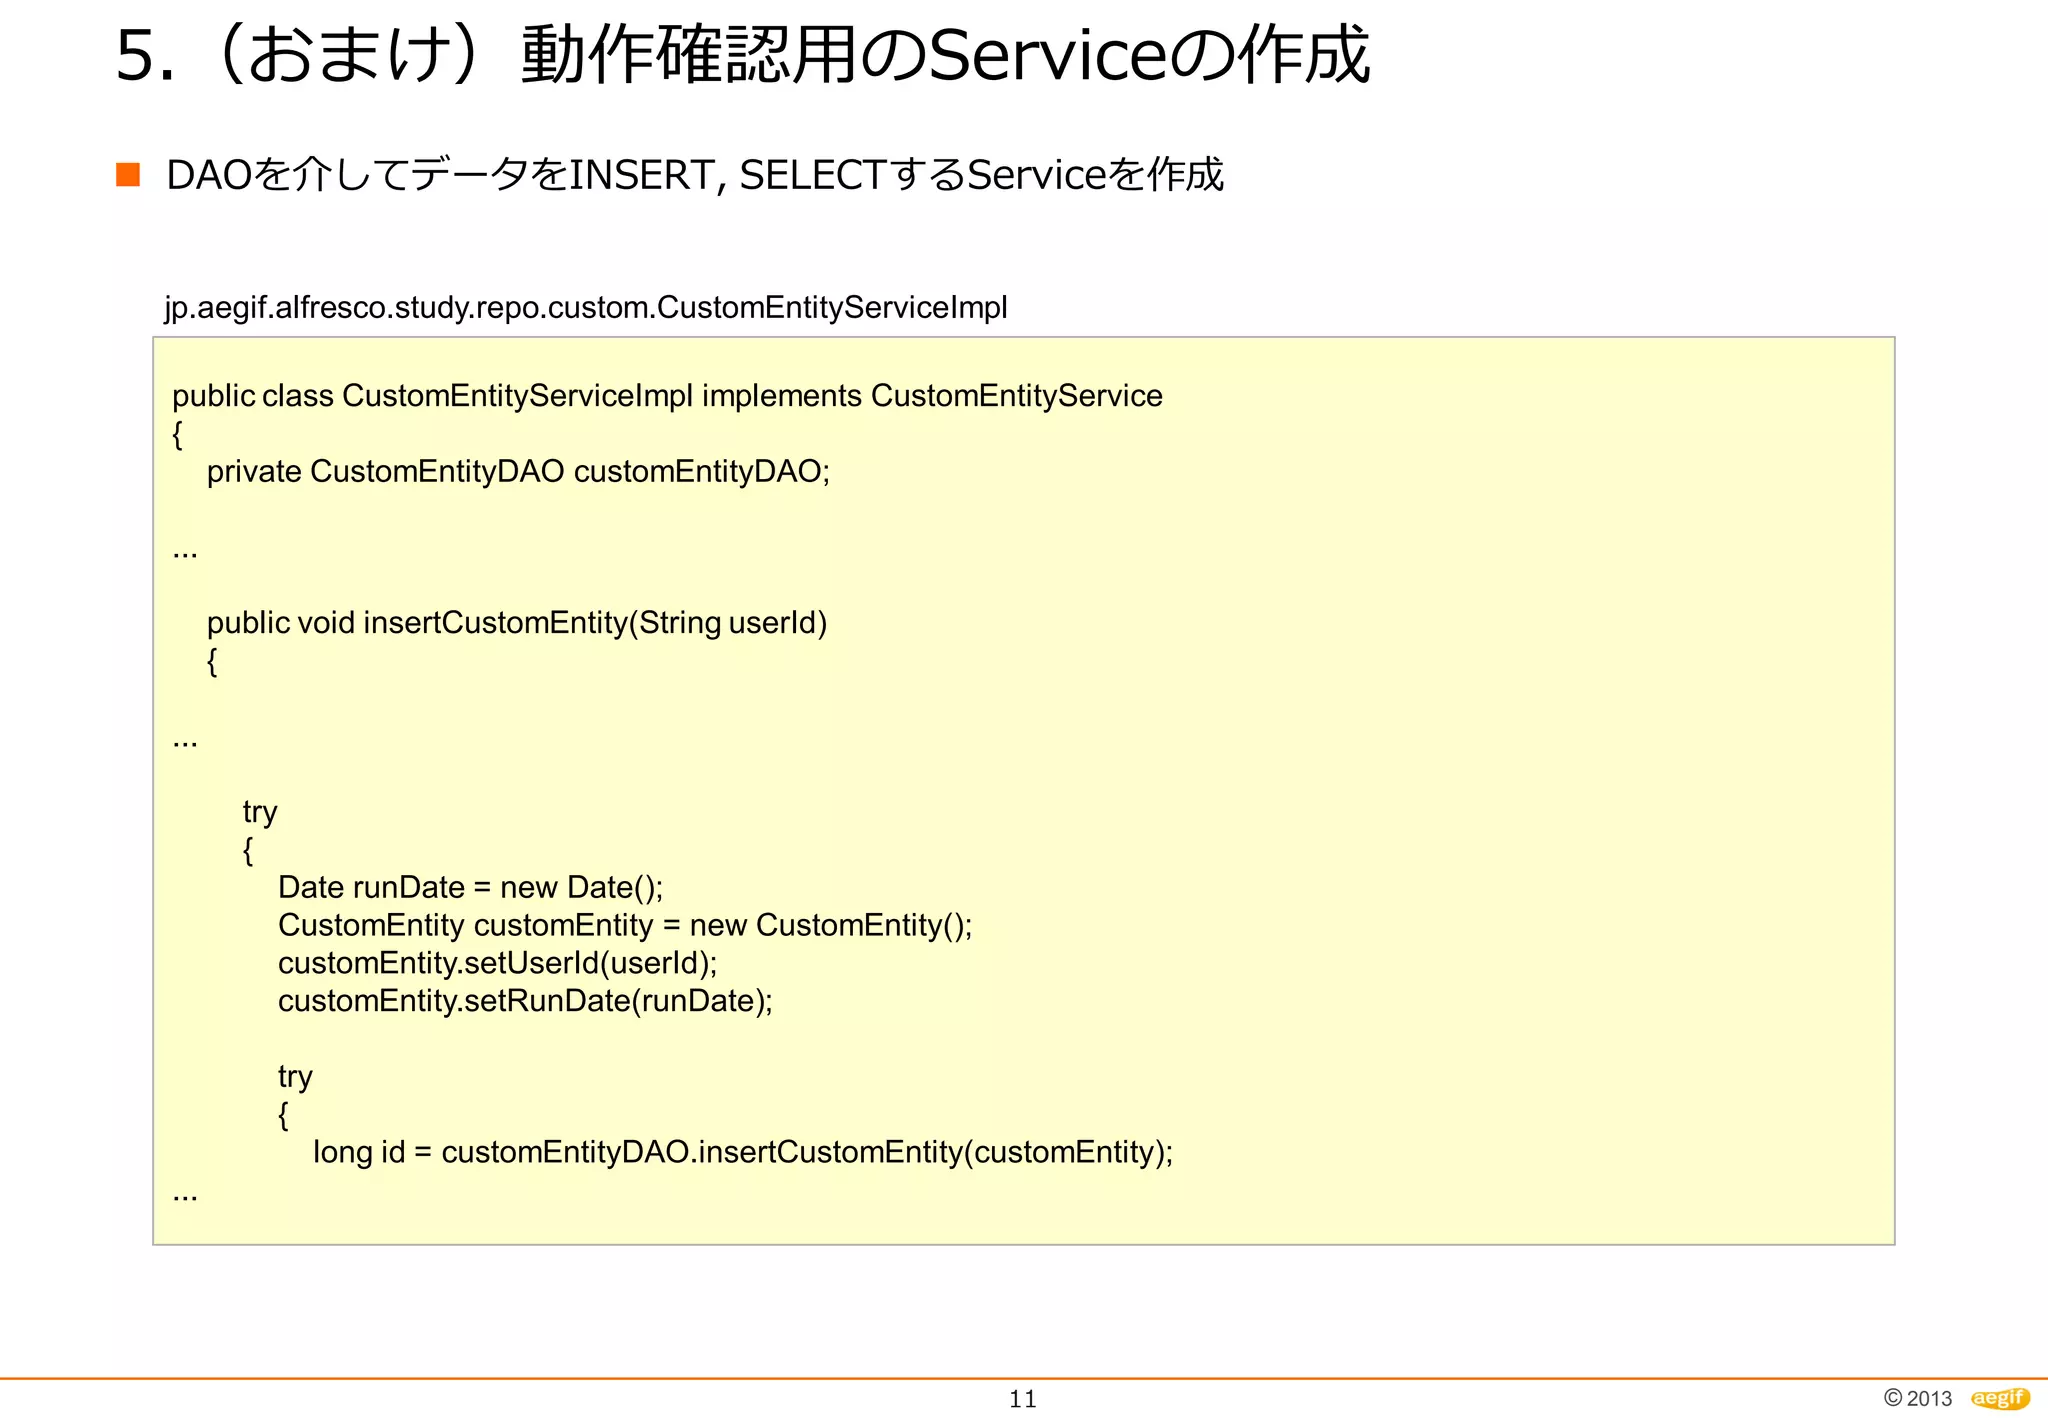Screen dimensions: 2048x1418
Task: Click the line 'Date runDate = new Date();'
Action: click(x=470, y=887)
